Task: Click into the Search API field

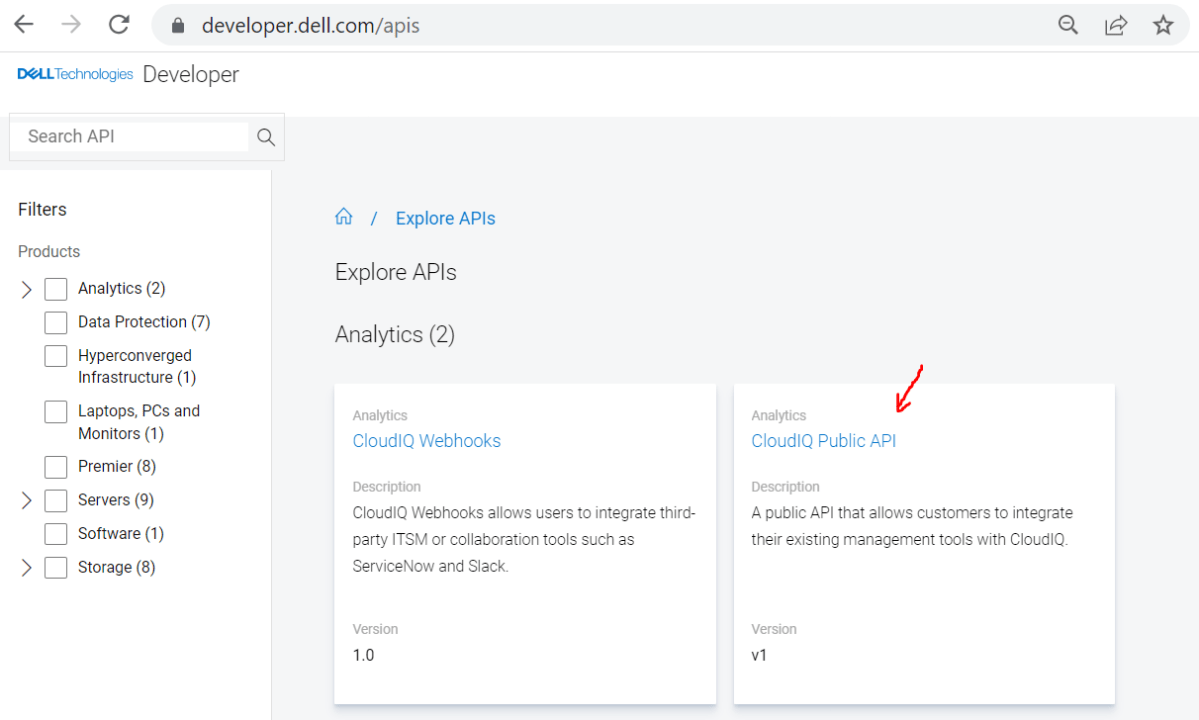Action: 130,137
